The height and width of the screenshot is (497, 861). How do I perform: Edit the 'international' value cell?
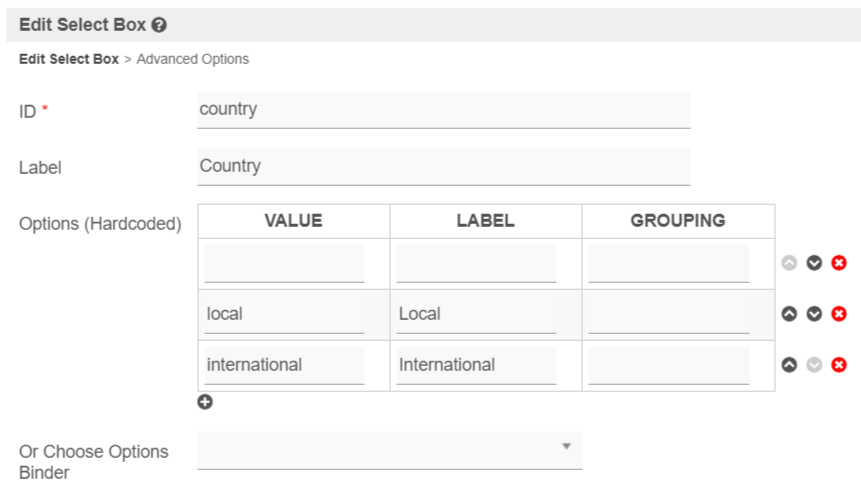[x=284, y=365]
